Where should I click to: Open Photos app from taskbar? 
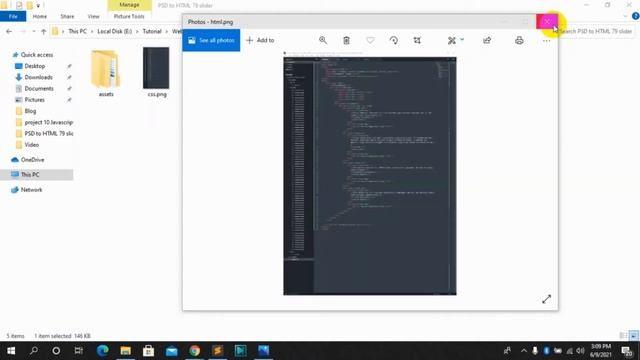[x=264, y=351]
